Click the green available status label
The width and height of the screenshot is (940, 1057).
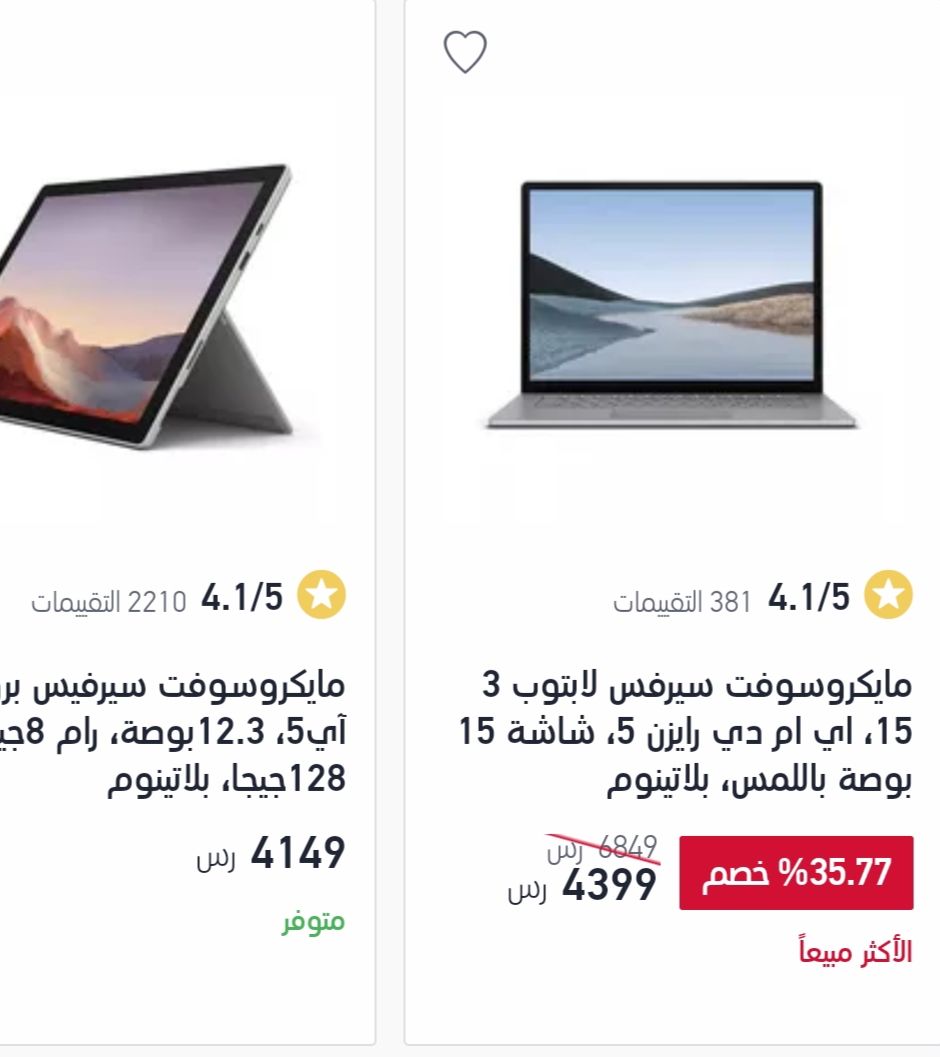pos(314,921)
